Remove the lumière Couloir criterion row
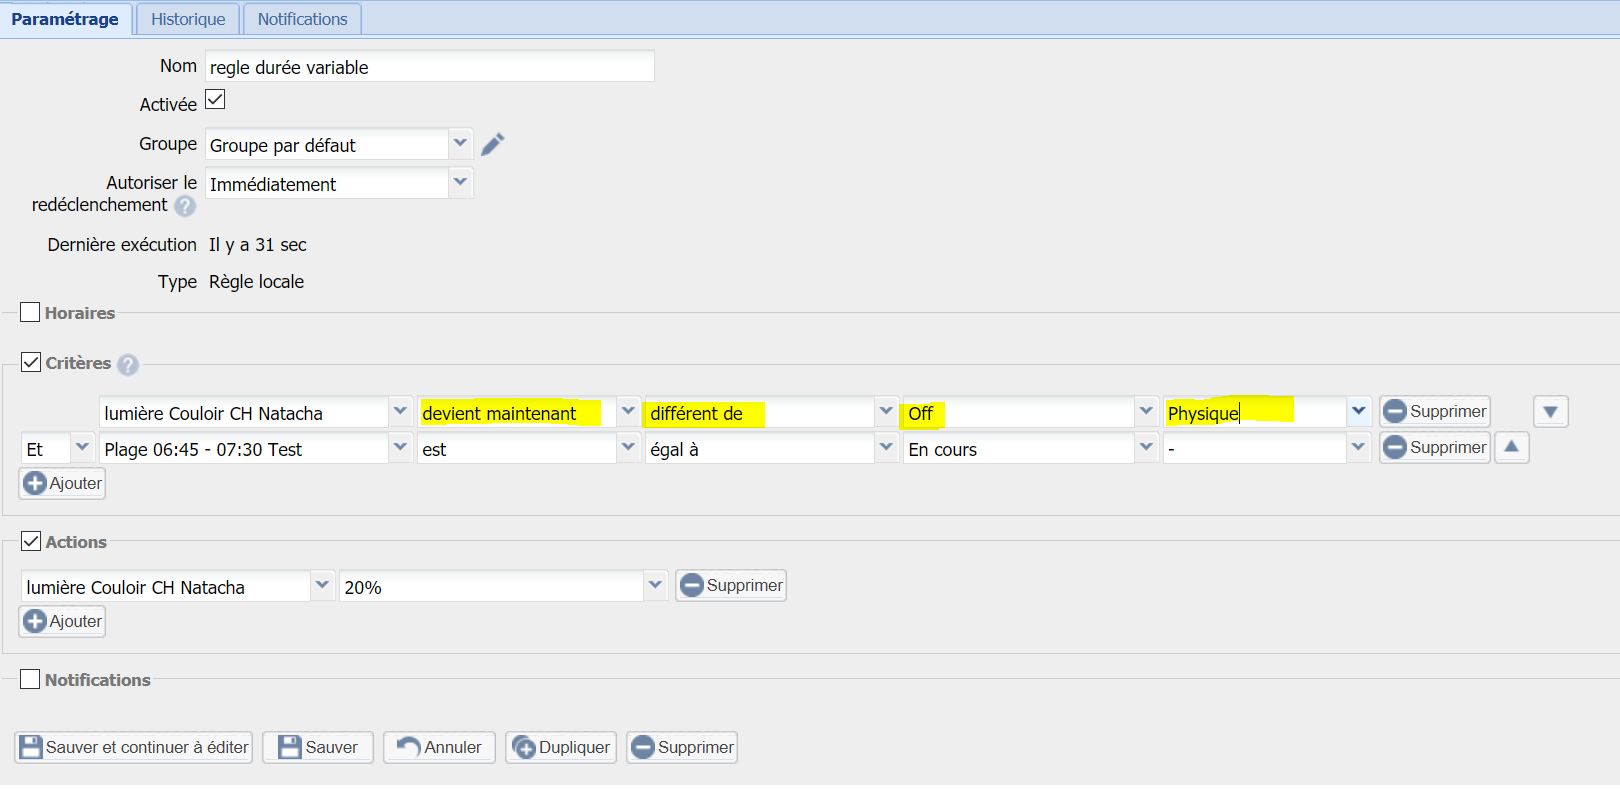The image size is (1620, 790). pos(1434,412)
